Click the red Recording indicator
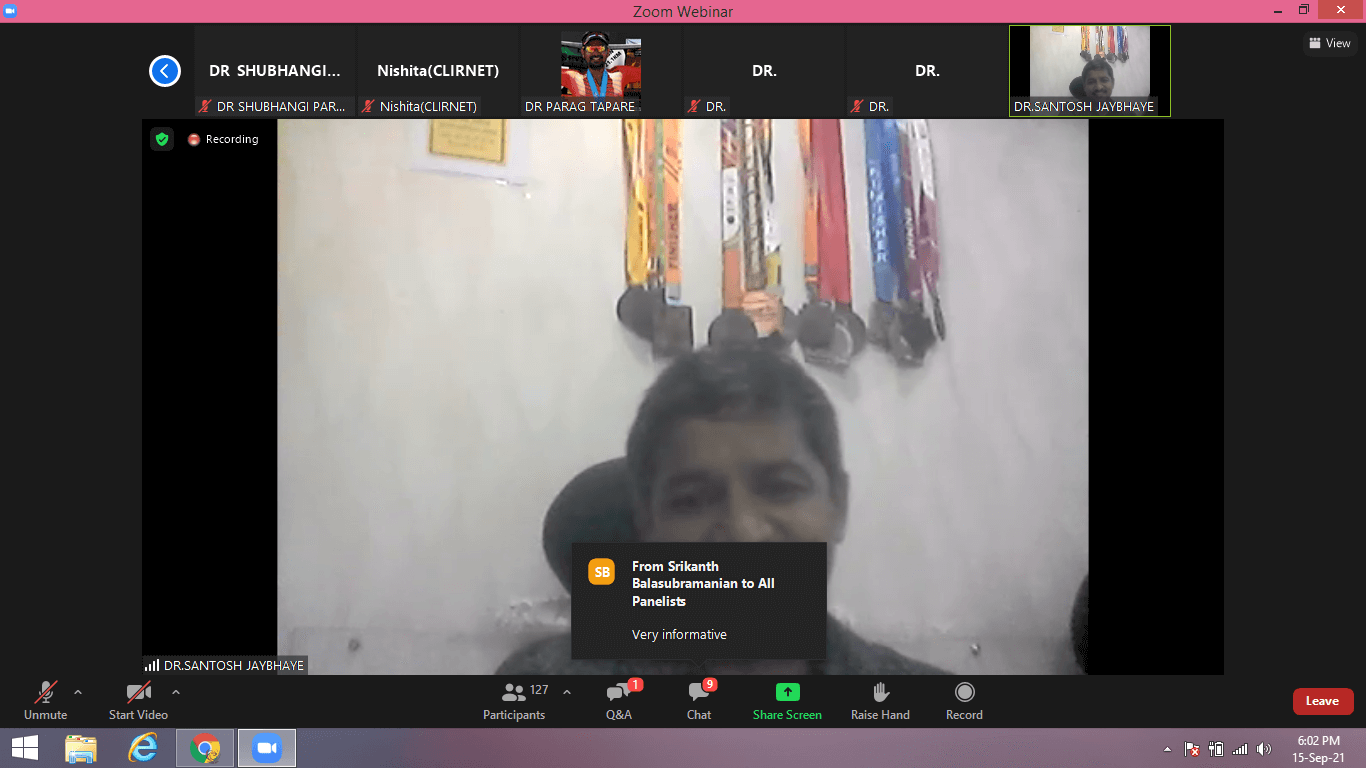Screen dimensions: 1366x768 tap(223, 139)
